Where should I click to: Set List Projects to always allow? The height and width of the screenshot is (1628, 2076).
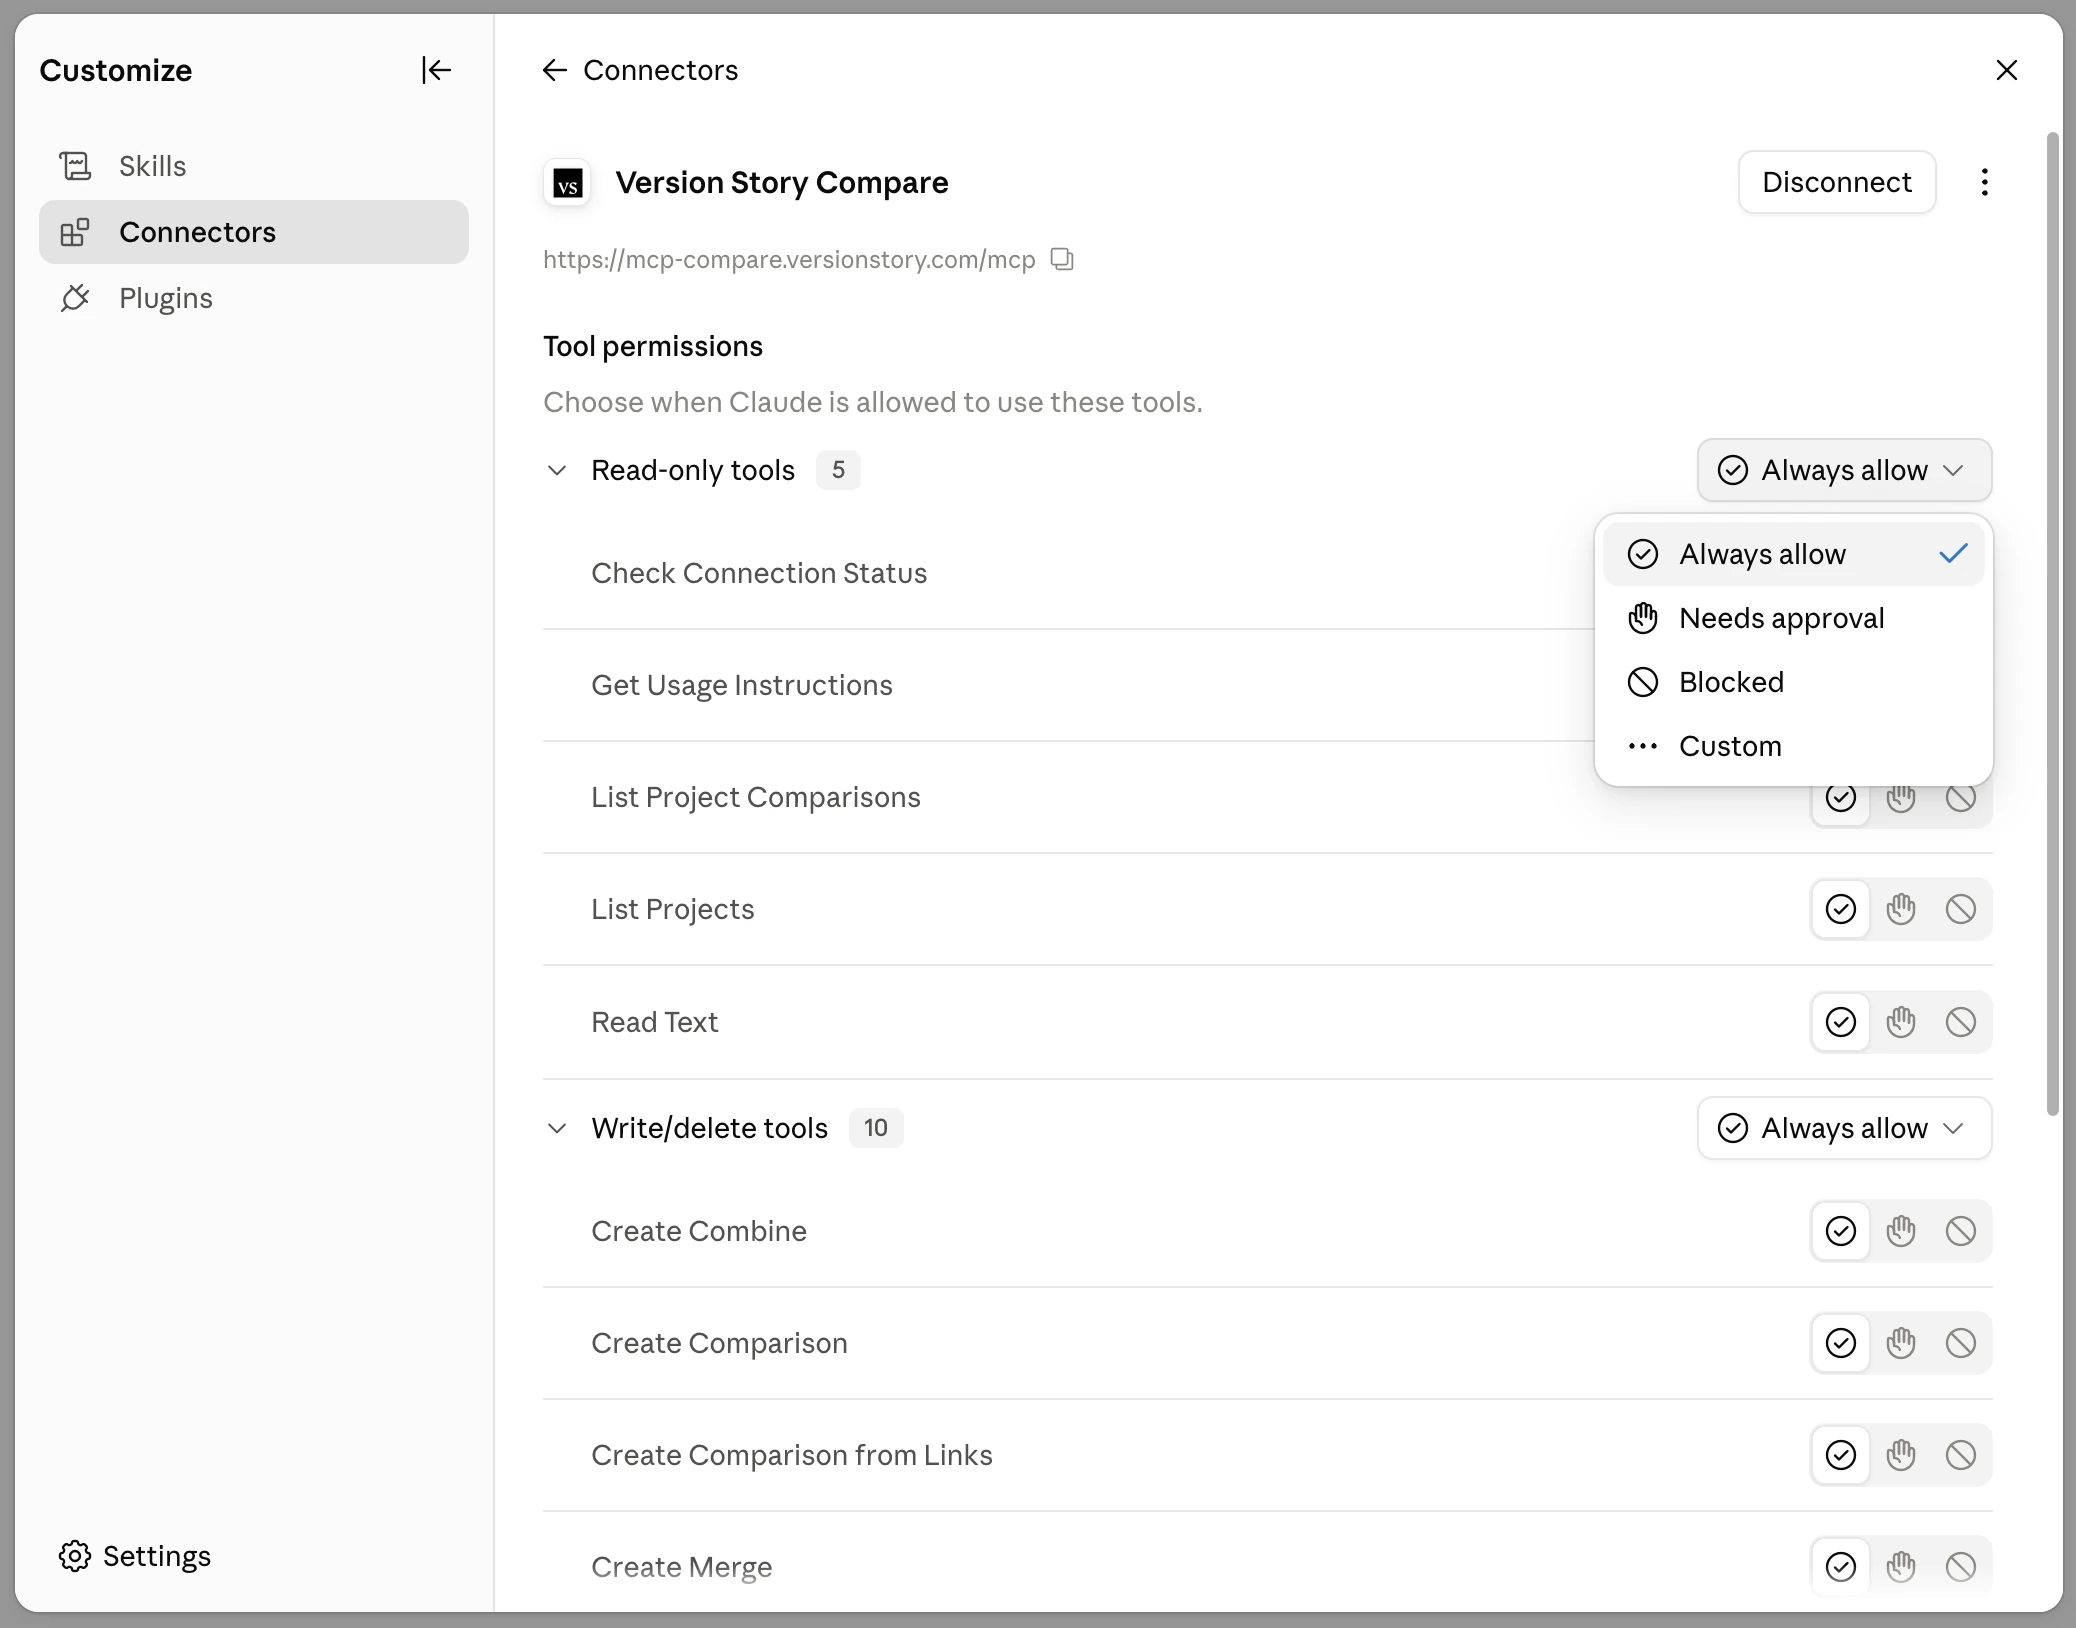tap(1841, 909)
